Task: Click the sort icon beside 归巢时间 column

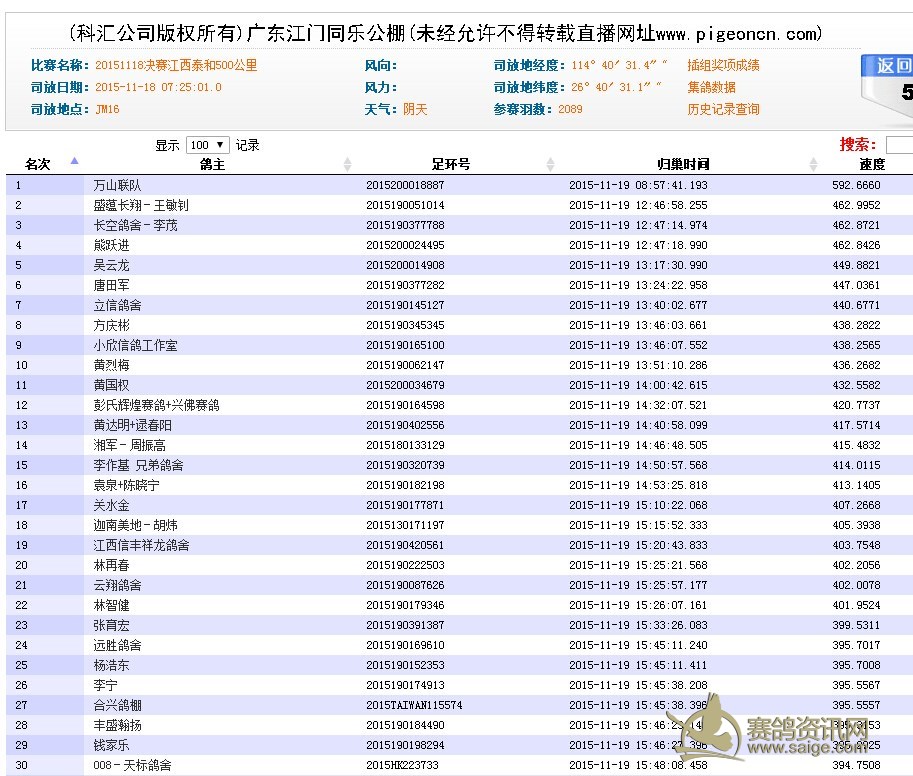Action: (813, 164)
